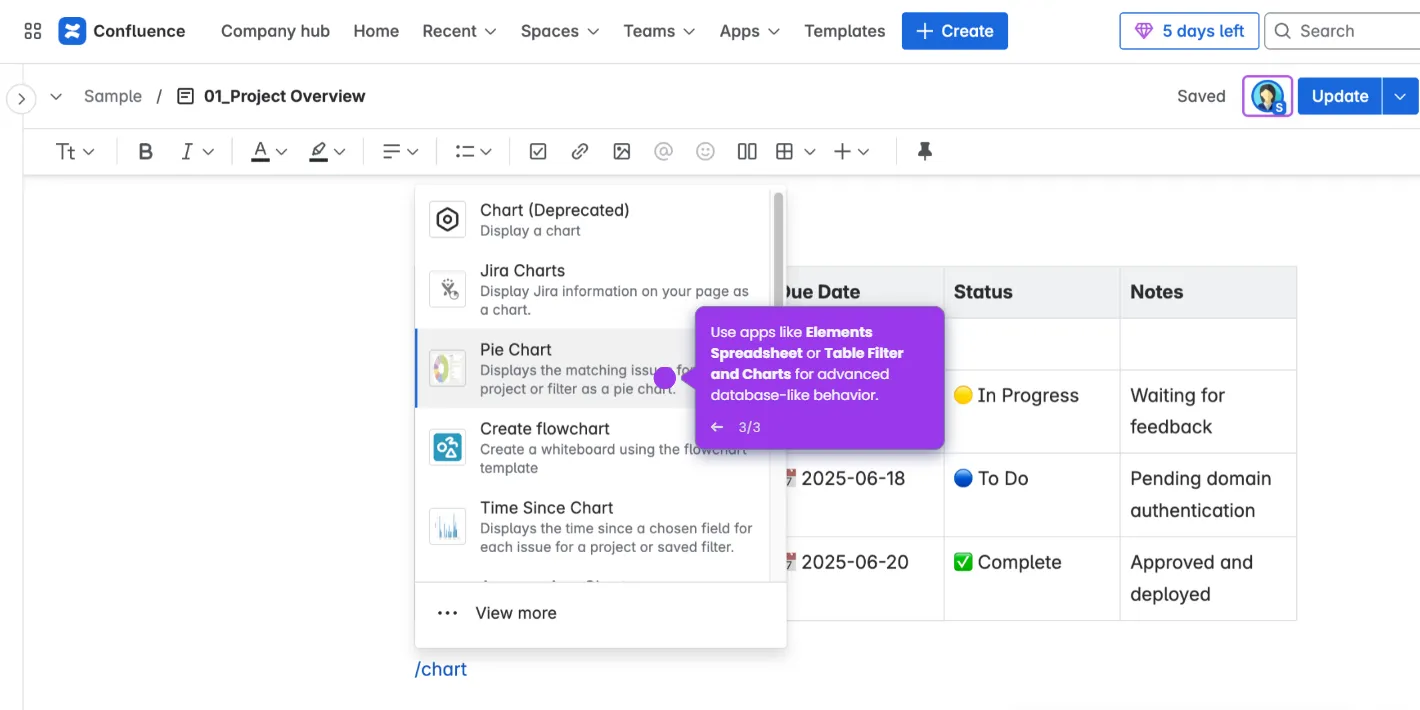Click the pin toolbar icon
The width and height of the screenshot is (1420, 710).
pyautogui.click(x=925, y=151)
